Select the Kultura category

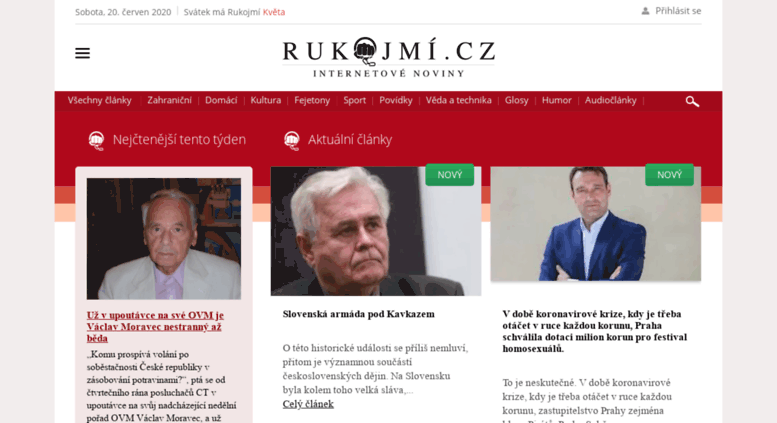pyautogui.click(x=266, y=101)
